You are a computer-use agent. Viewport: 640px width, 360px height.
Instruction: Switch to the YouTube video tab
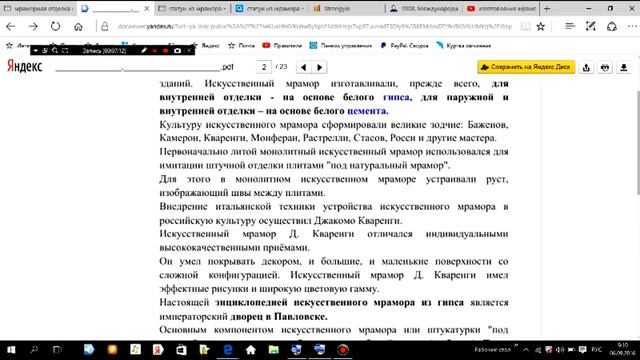pyautogui.click(x=501, y=8)
